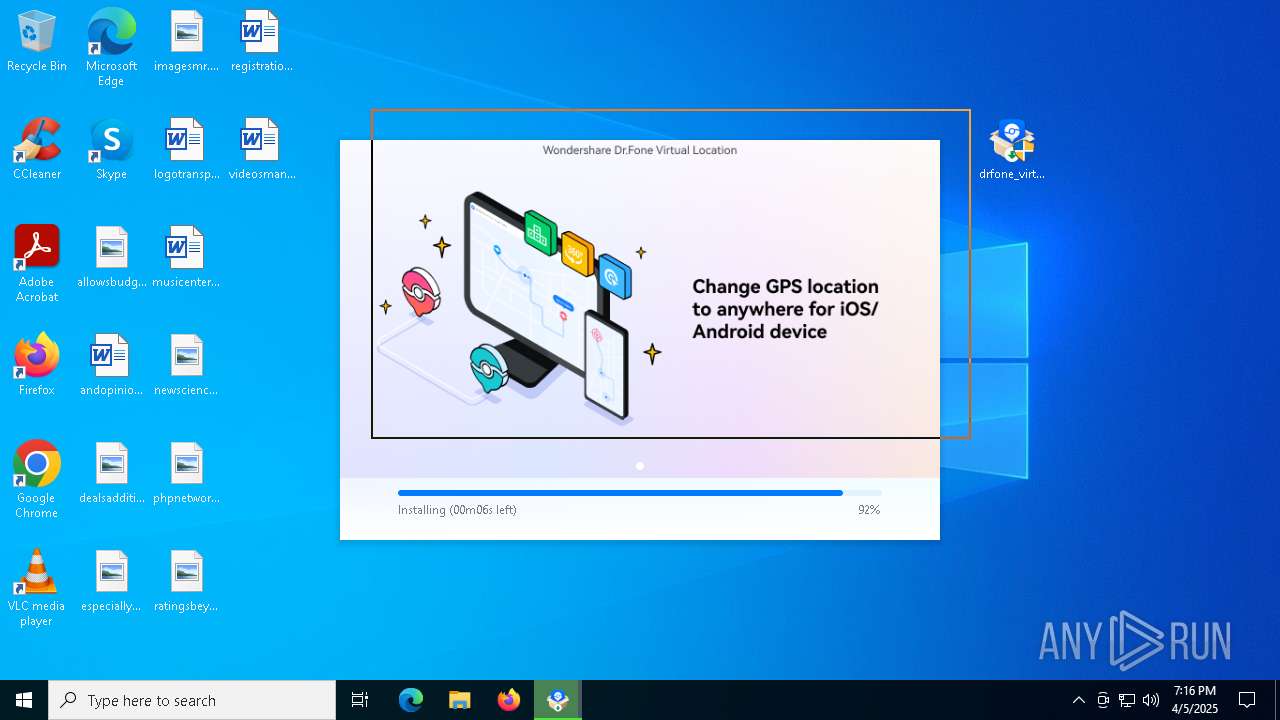The width and height of the screenshot is (1280, 720).
Task: Click the 'Change GPS location' headline
Action: 785,309
